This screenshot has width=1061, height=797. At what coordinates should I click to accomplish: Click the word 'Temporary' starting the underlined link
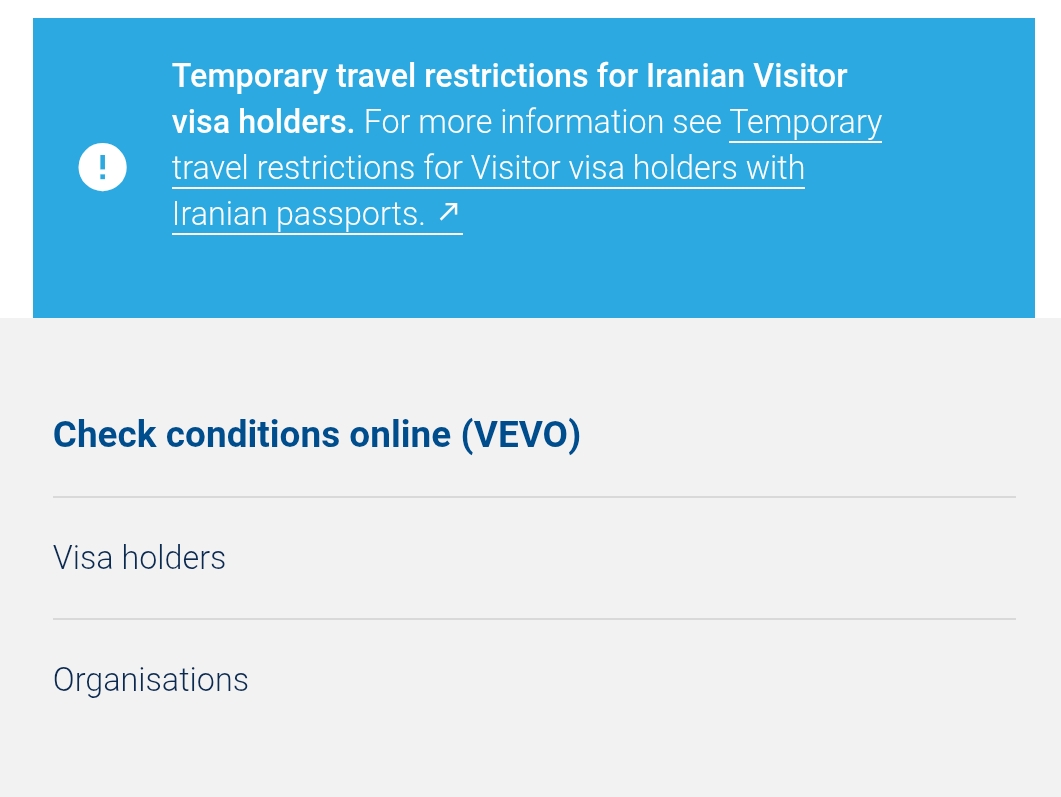point(805,122)
